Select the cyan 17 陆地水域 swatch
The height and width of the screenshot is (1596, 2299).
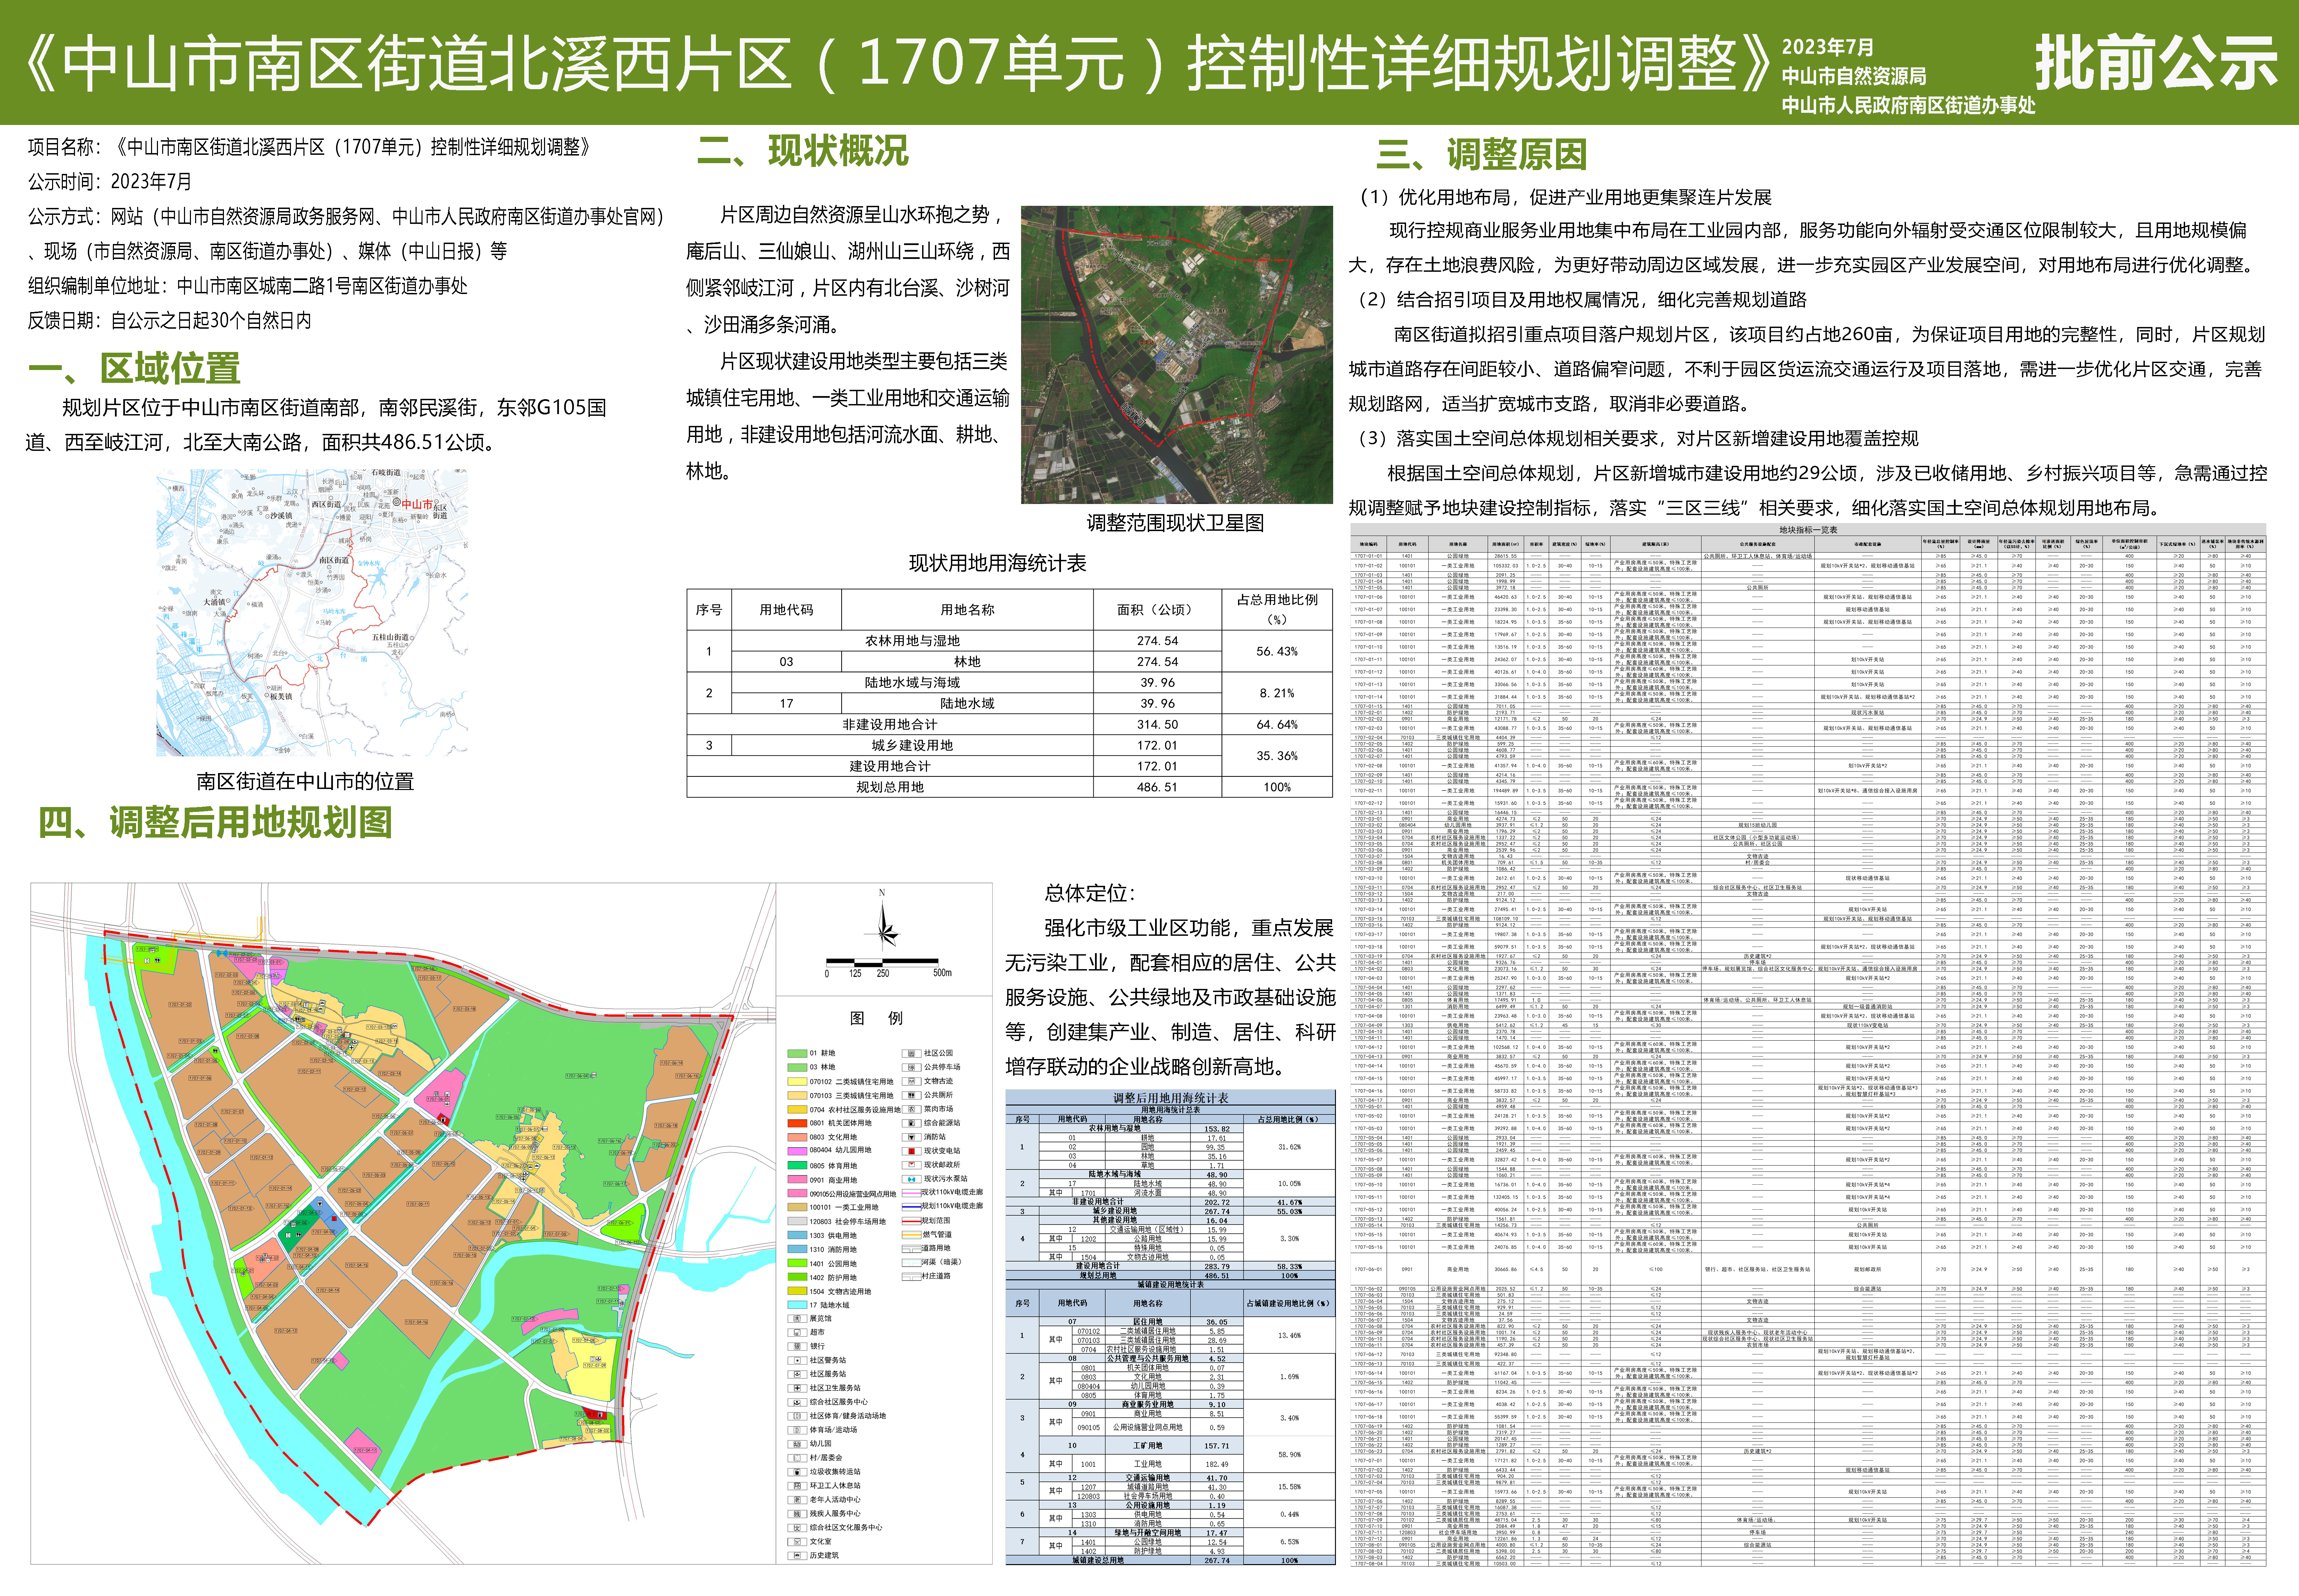point(797,1305)
